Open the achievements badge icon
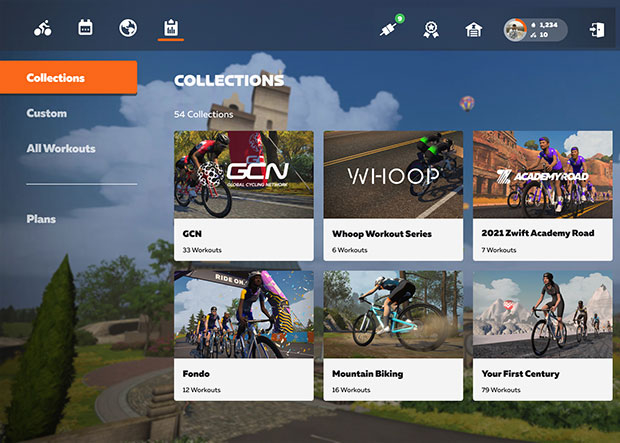The height and width of the screenshot is (443, 620). coord(431,30)
